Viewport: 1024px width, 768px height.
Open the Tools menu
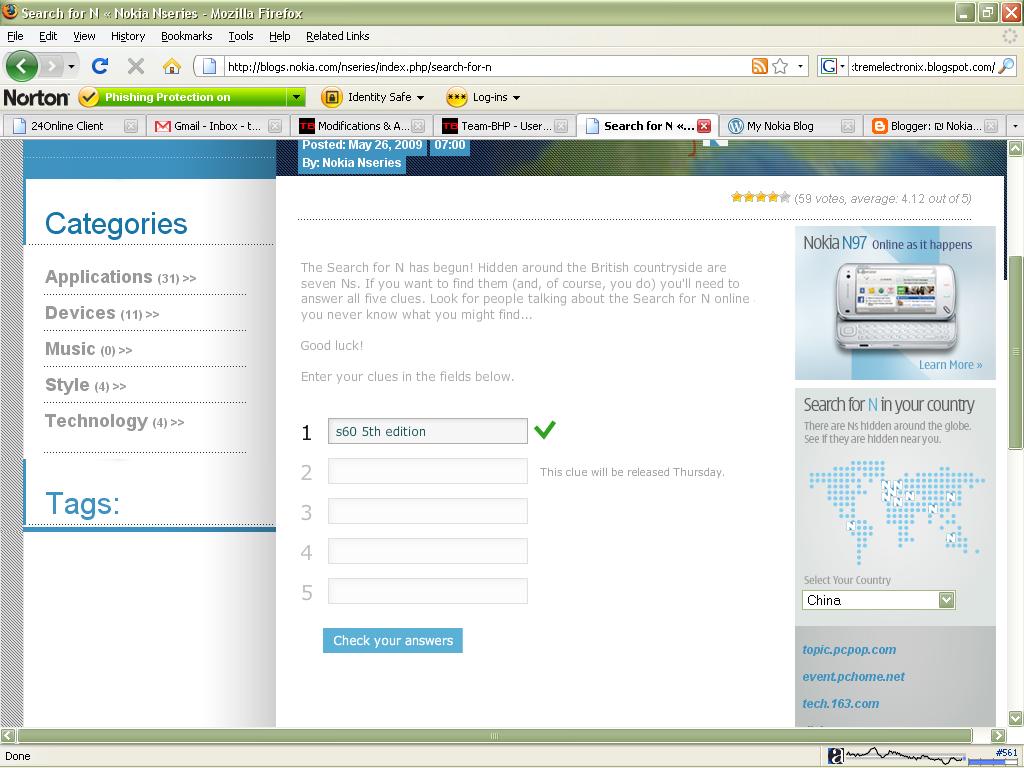tap(241, 37)
